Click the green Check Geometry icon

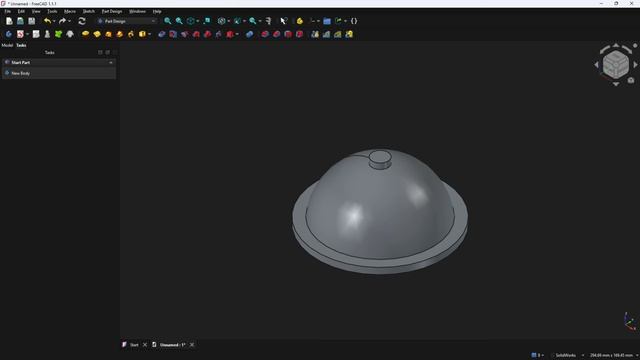(58, 34)
